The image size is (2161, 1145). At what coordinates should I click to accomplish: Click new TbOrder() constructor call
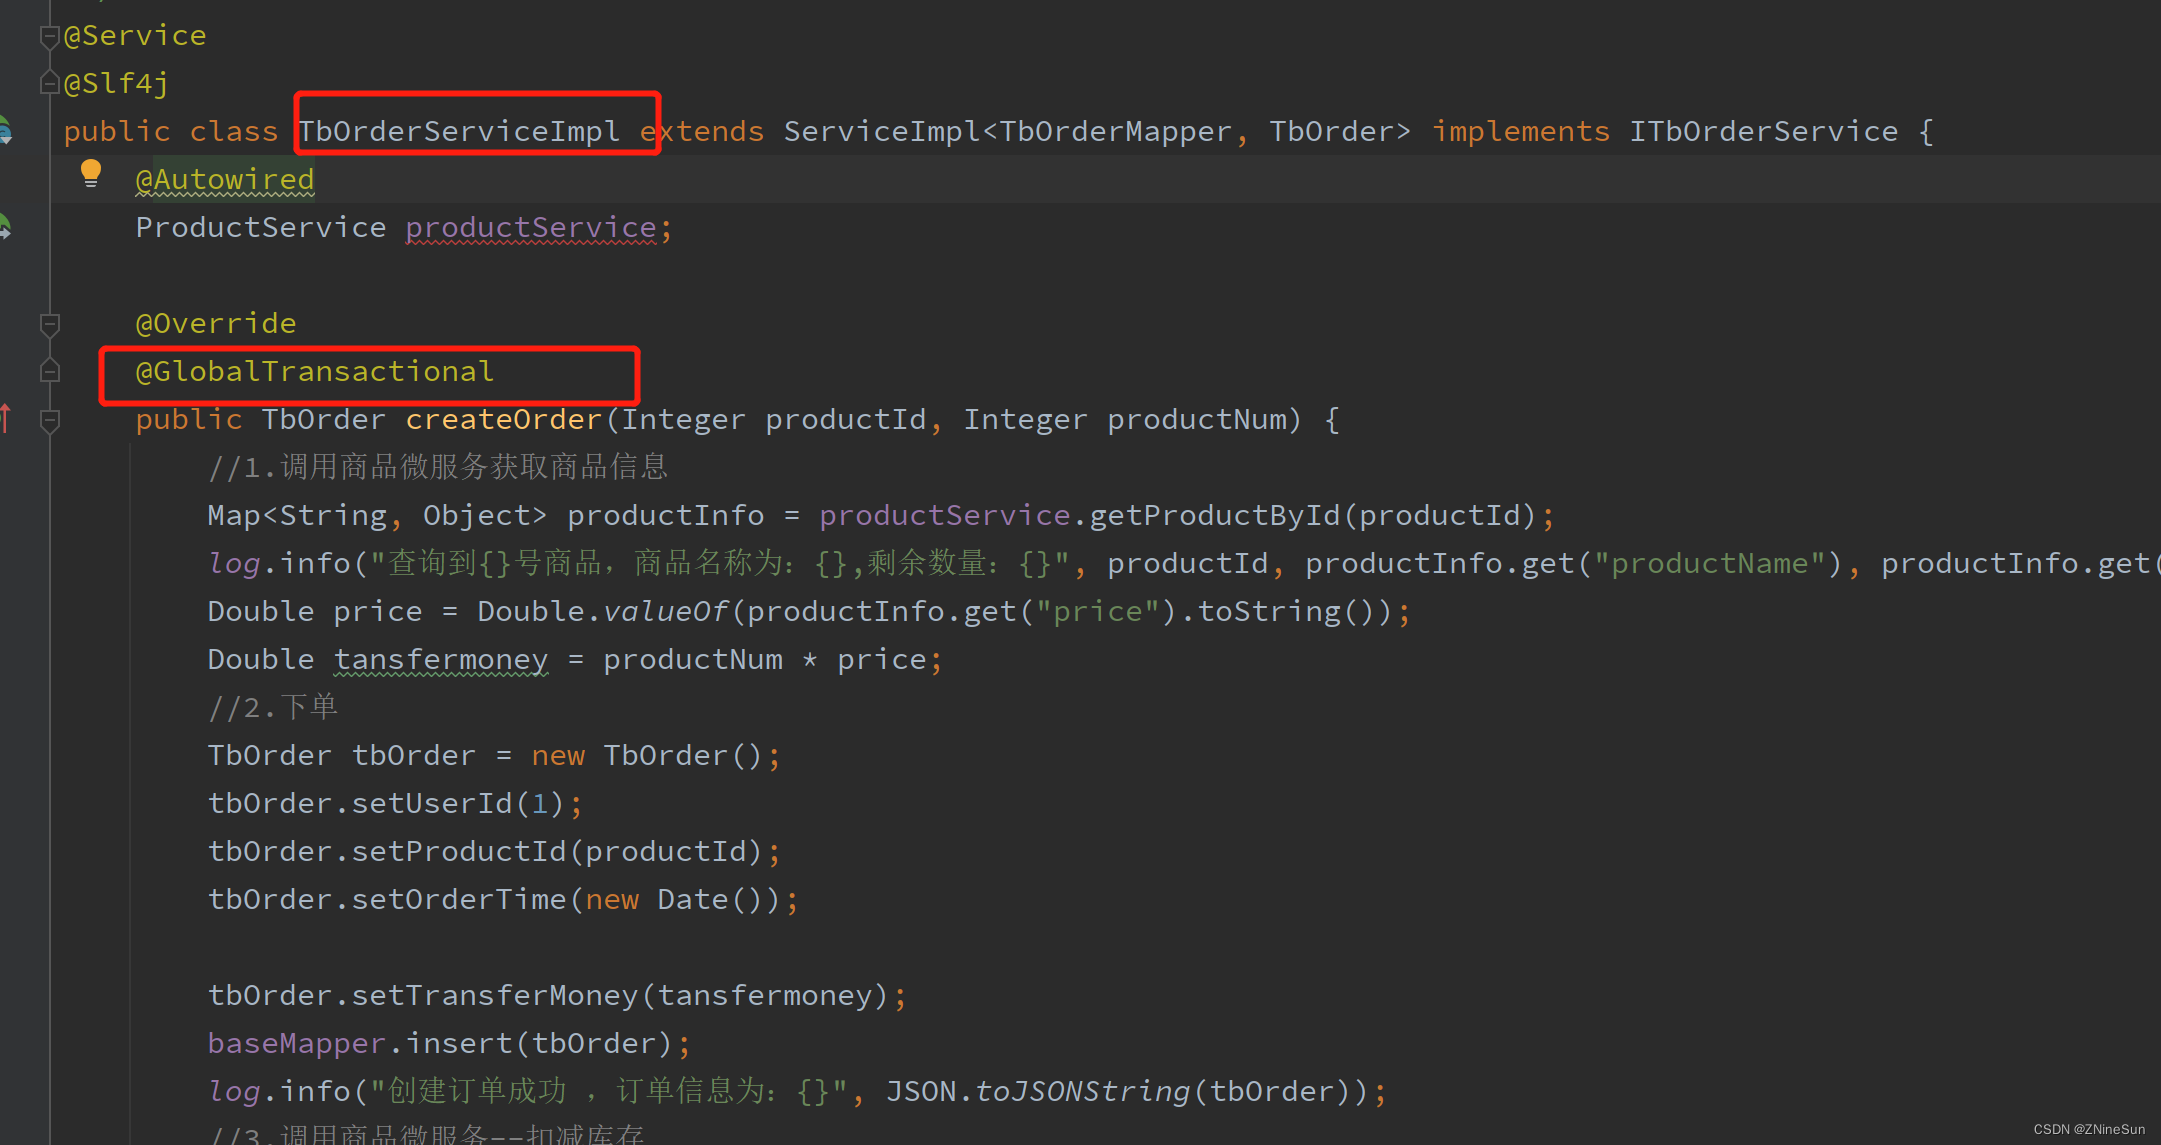[x=648, y=755]
